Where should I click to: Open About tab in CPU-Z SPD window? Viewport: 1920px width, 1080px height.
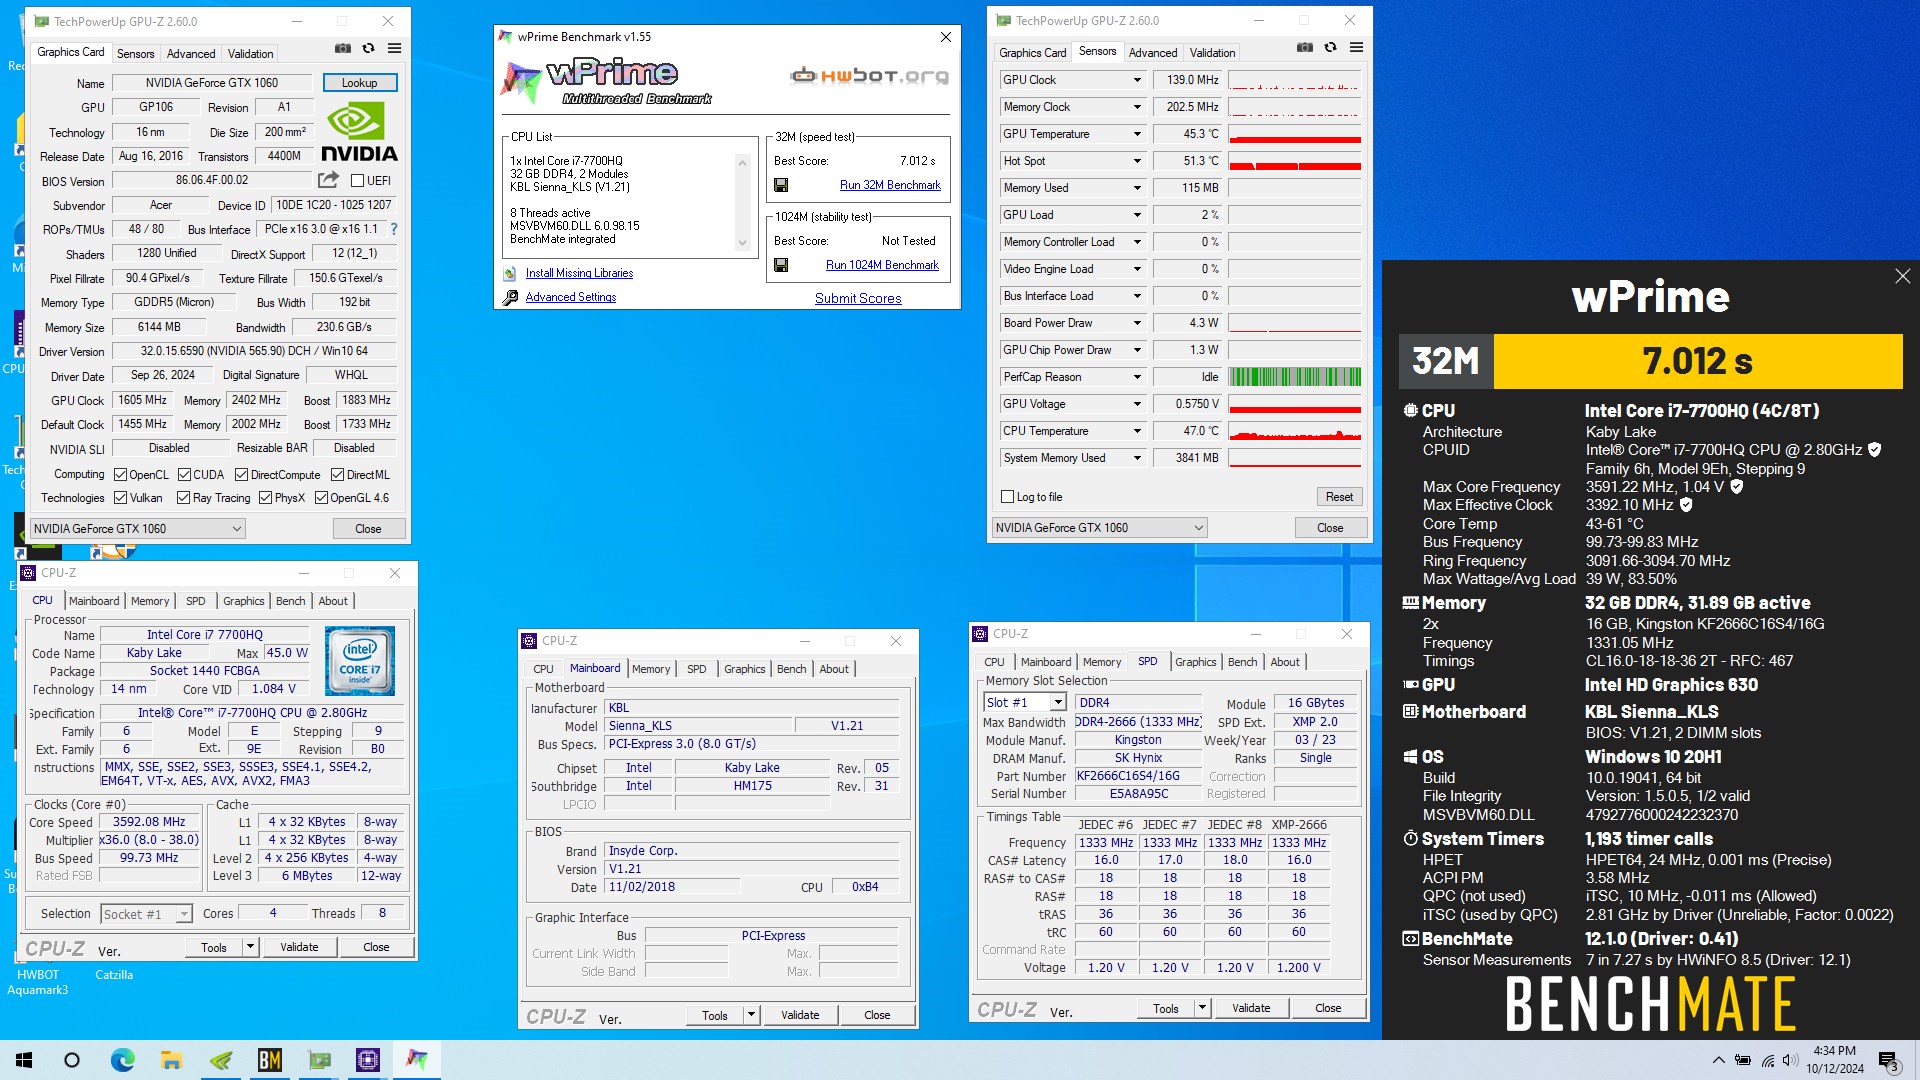1285,662
